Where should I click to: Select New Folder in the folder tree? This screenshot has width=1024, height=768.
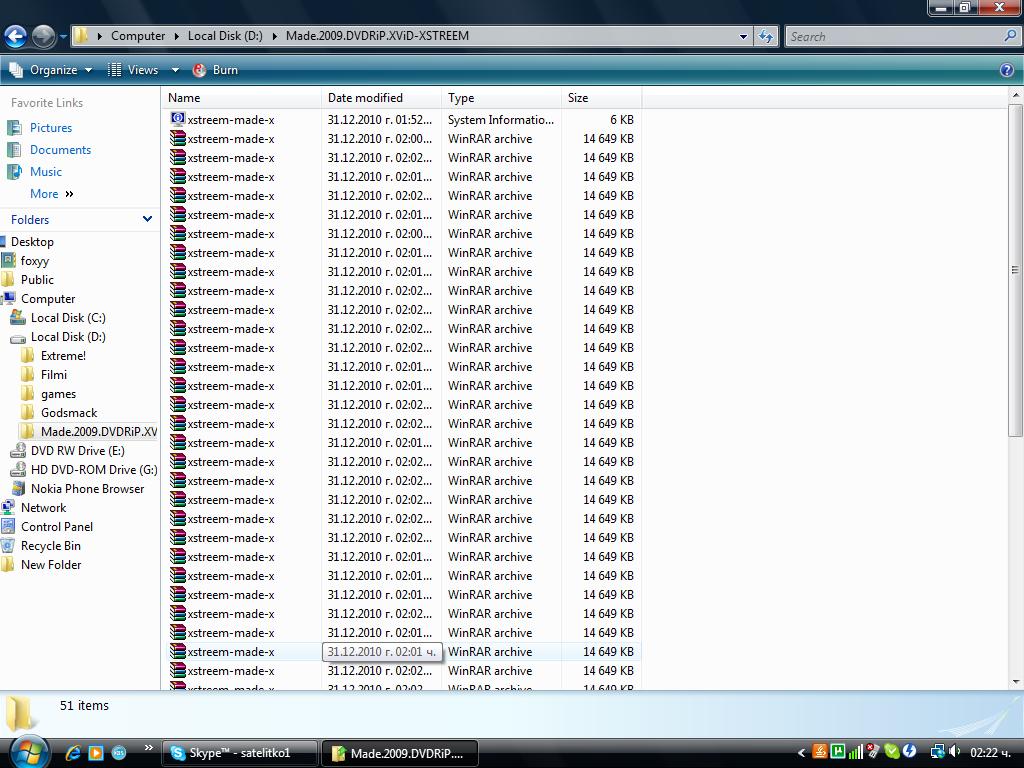(51, 564)
